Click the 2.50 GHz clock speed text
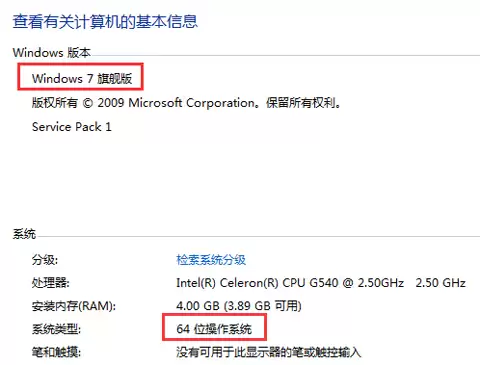The height and width of the screenshot is (365, 480). tap(440, 283)
